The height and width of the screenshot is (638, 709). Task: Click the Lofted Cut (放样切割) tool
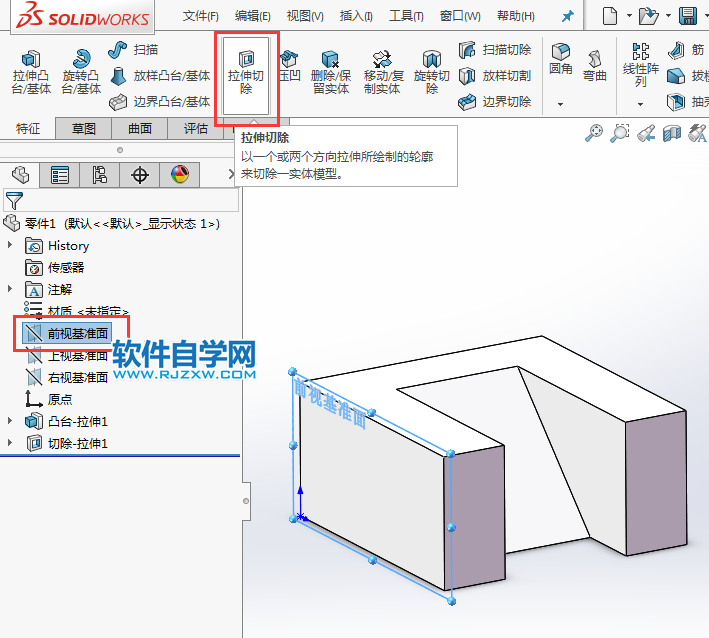pos(495,76)
